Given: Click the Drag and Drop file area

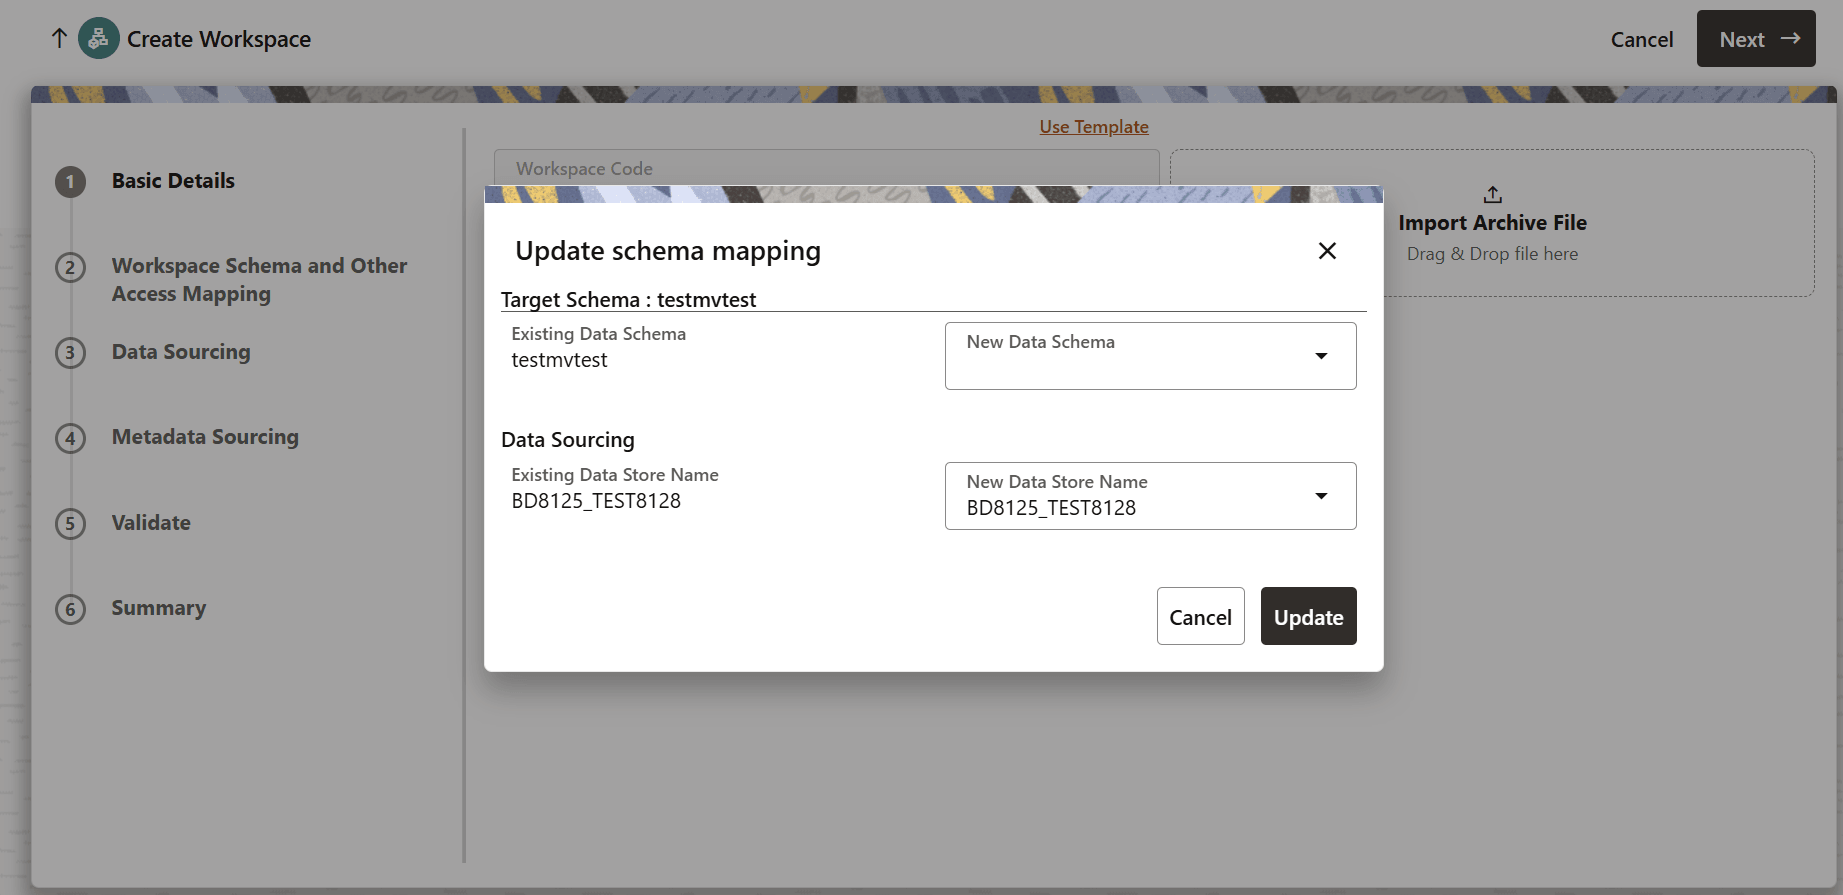Looking at the screenshot, I should point(1492,253).
